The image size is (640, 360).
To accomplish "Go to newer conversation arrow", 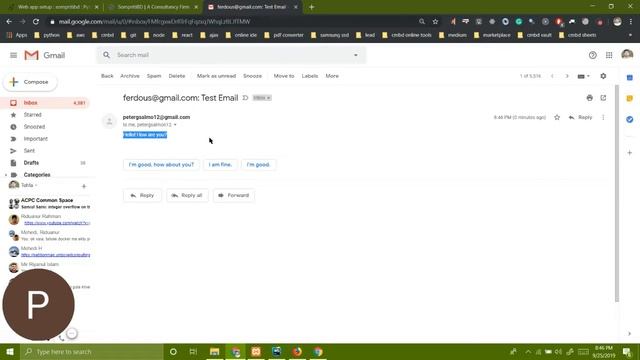I will tap(552, 76).
